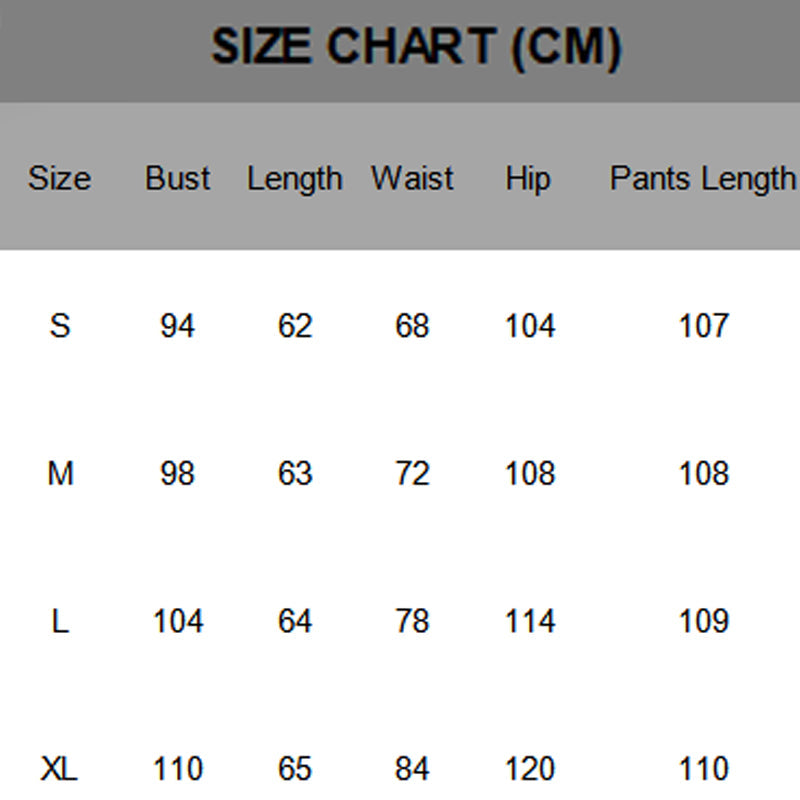The image size is (800, 800).
Task: Click pants length 107 for size S
Action: 703,326
